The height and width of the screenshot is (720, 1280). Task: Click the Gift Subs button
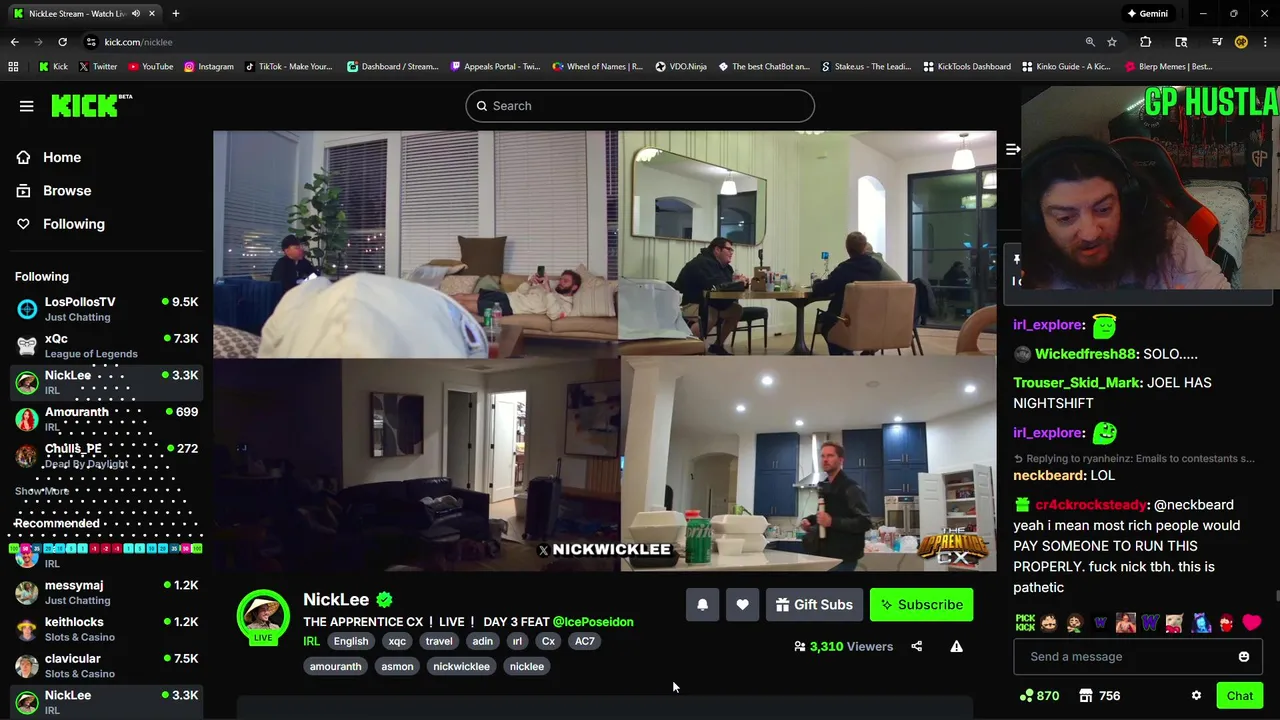[x=814, y=604]
